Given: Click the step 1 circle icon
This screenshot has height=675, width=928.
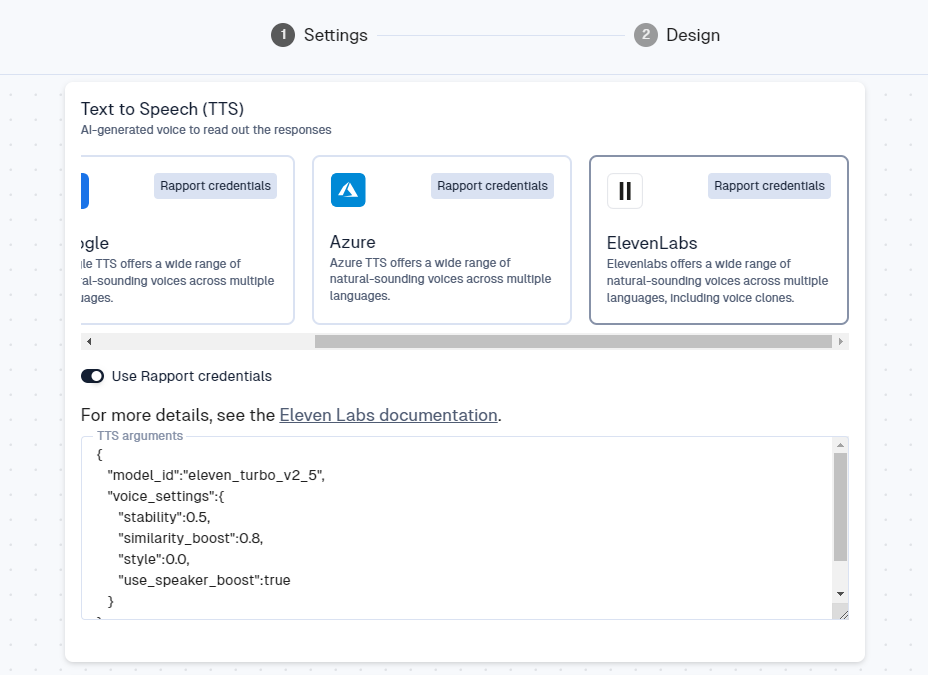Looking at the screenshot, I should coord(283,35).
